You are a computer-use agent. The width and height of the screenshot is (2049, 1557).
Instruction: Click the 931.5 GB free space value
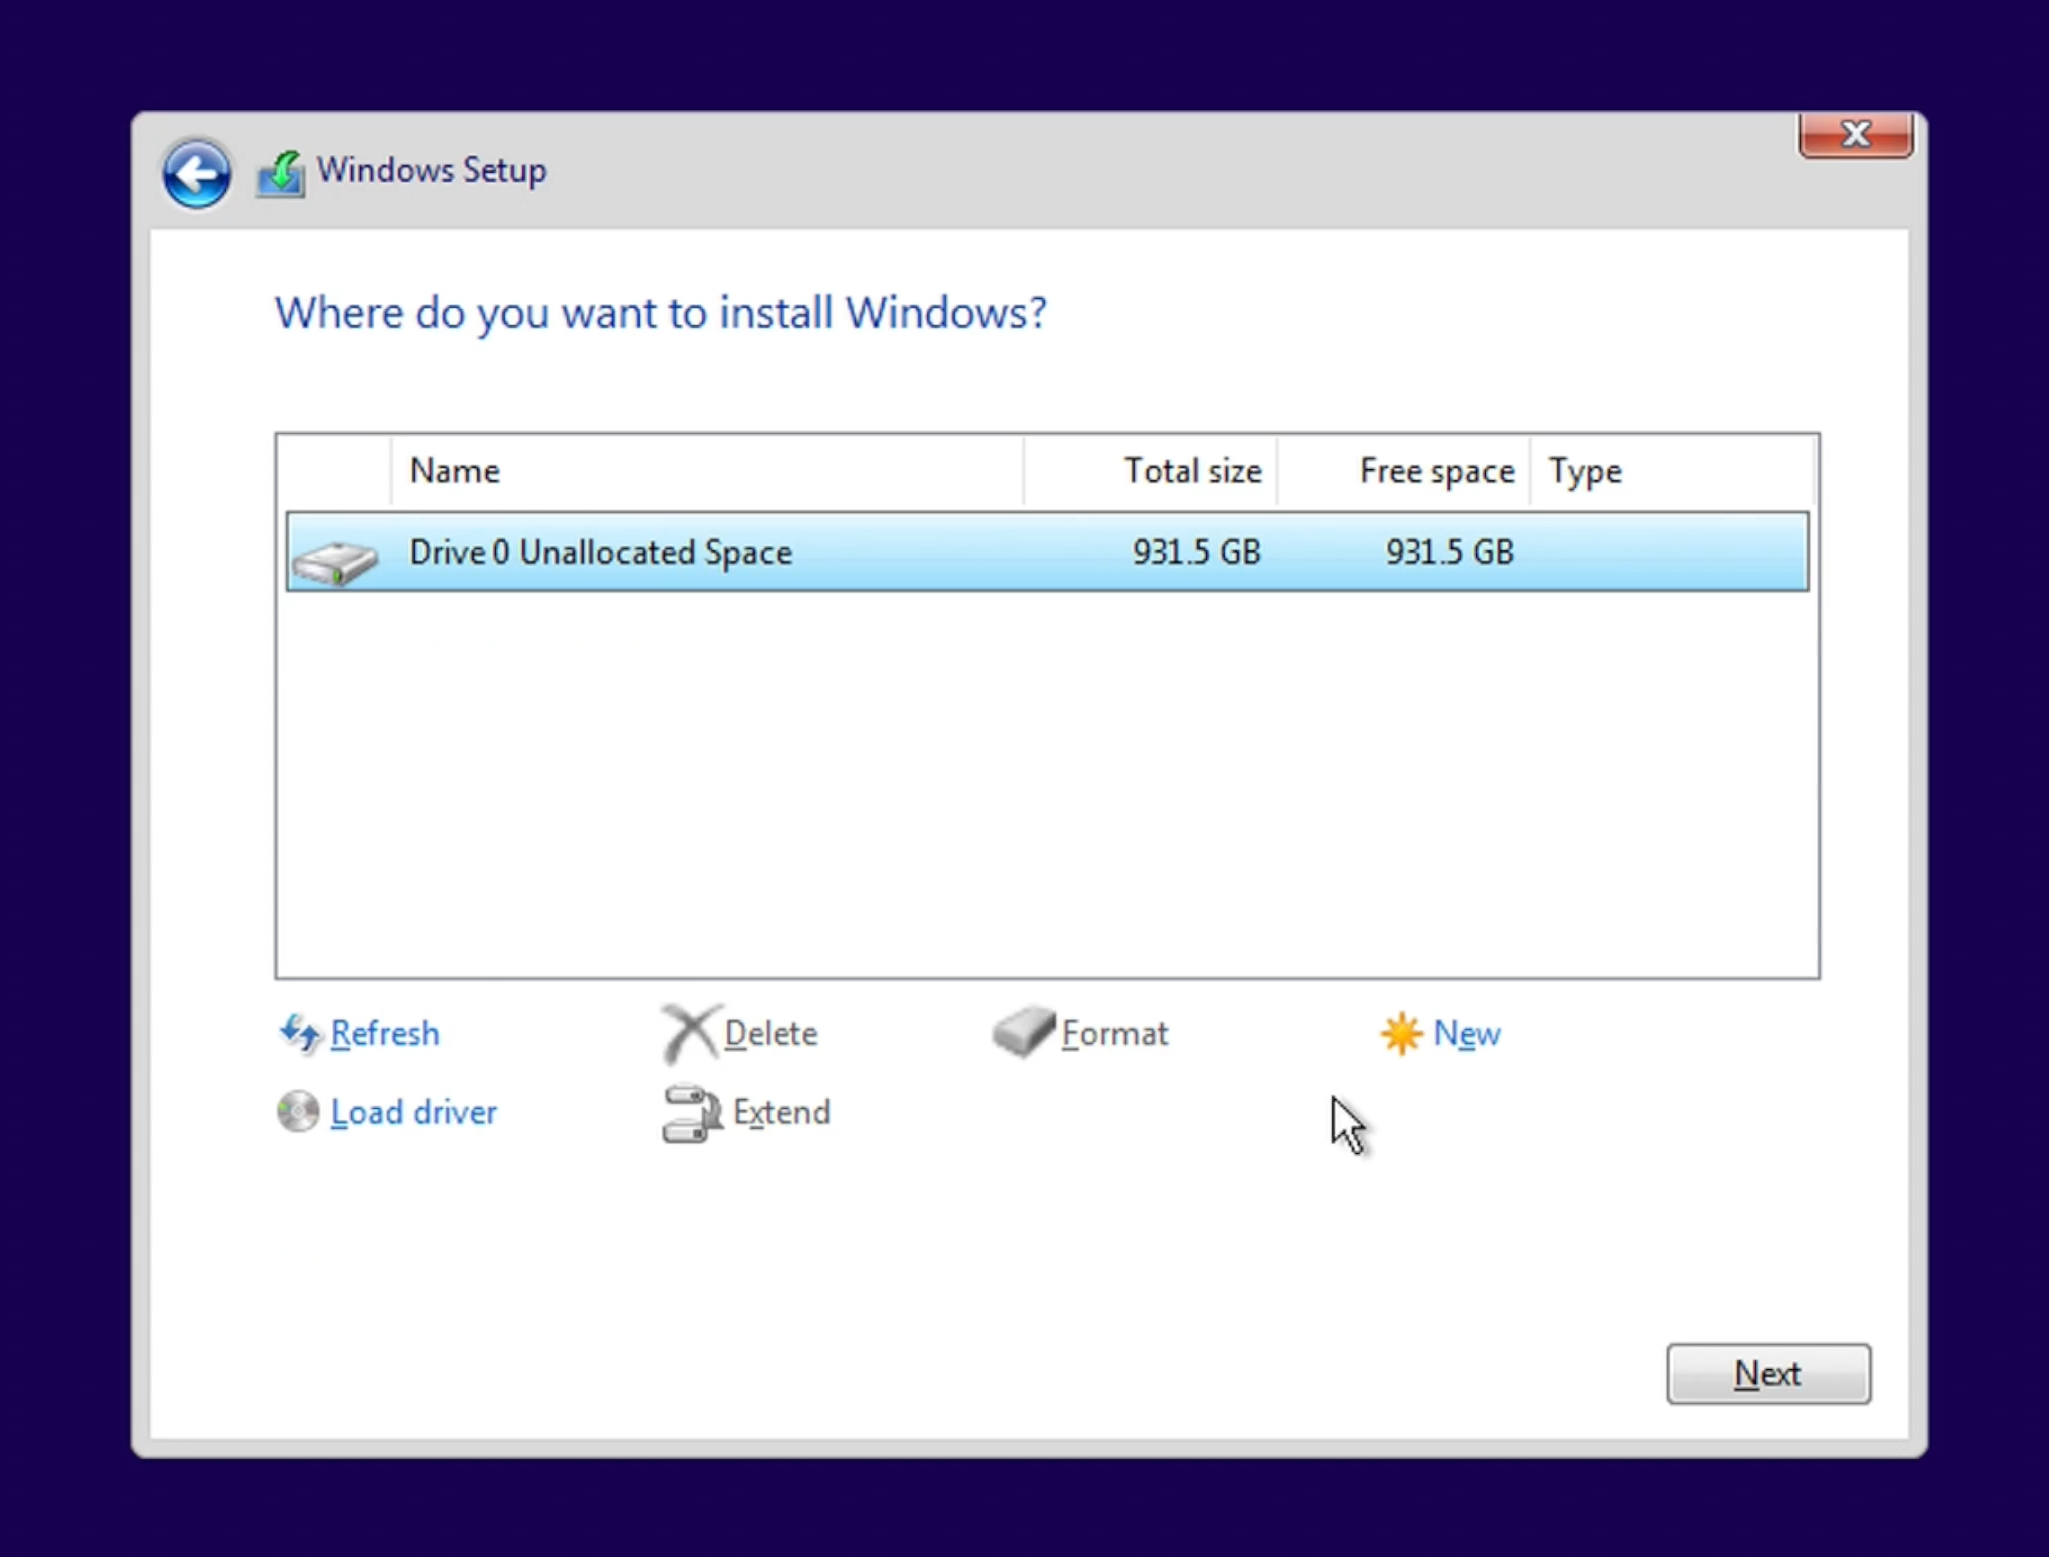1449,552
